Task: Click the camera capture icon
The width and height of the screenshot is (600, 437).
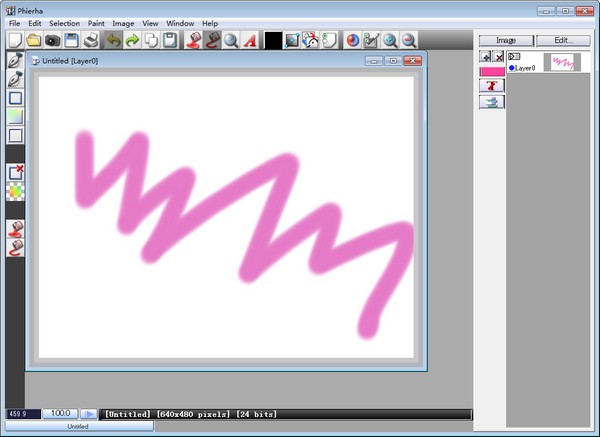Action: [x=51, y=41]
